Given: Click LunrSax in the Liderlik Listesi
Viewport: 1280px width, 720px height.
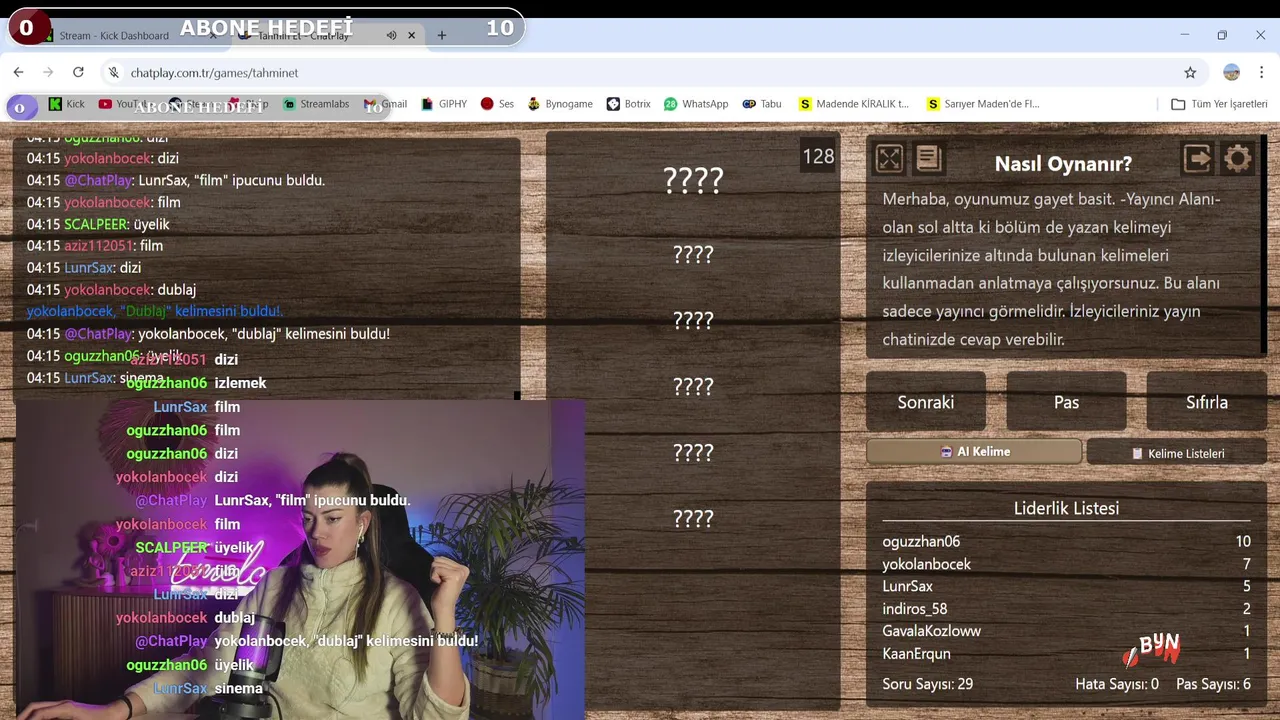Looking at the screenshot, I should (907, 586).
